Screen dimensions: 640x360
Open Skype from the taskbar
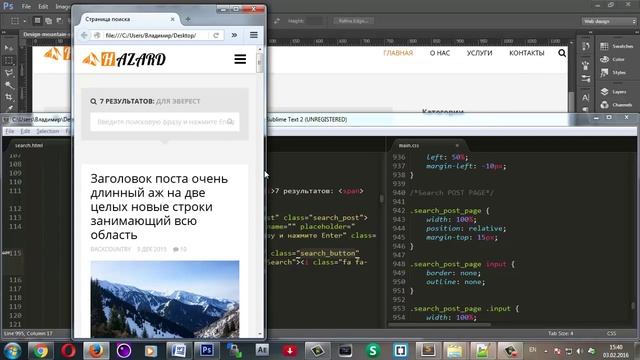tap(373, 351)
